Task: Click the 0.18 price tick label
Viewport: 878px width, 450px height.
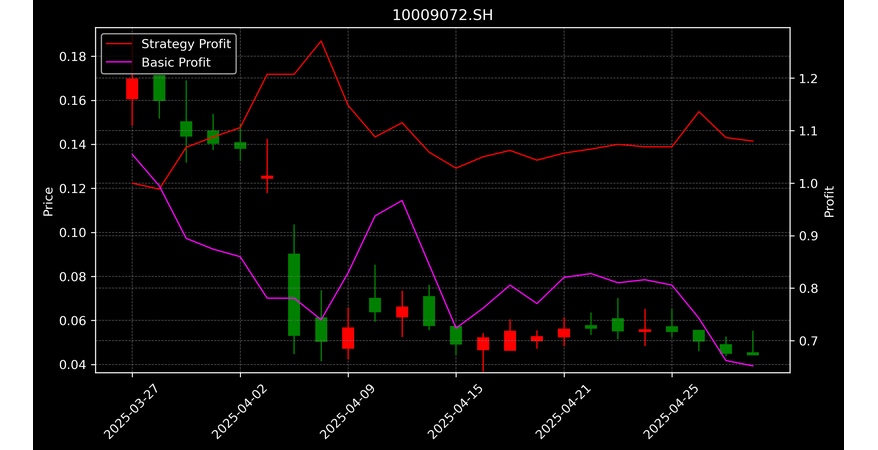Action: (x=72, y=57)
